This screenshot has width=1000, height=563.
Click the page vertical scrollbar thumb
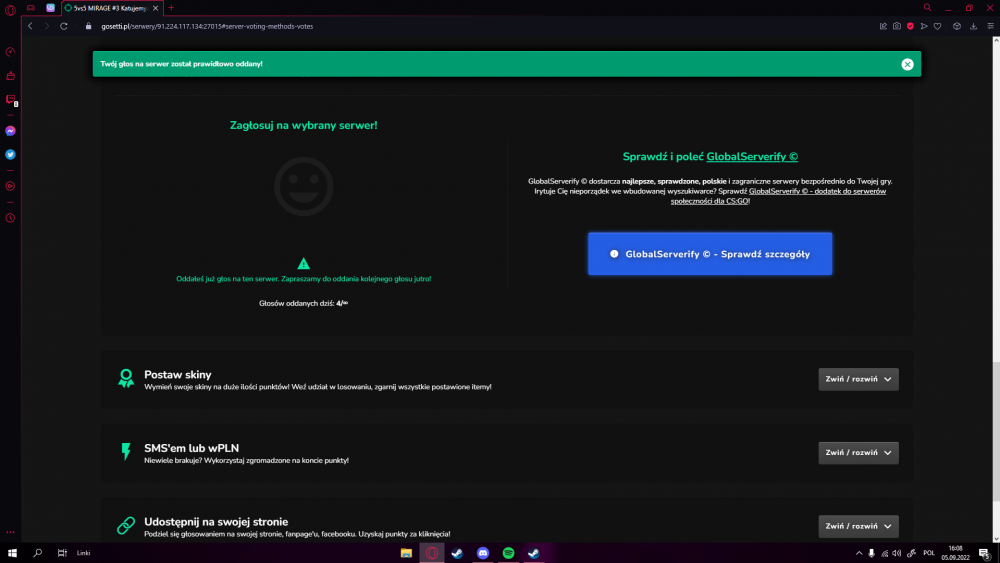[x=996, y=432]
